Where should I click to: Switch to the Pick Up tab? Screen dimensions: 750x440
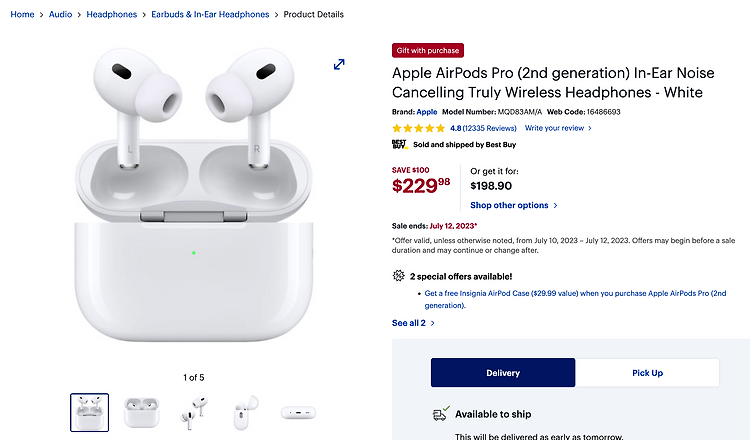pyautogui.click(x=647, y=373)
